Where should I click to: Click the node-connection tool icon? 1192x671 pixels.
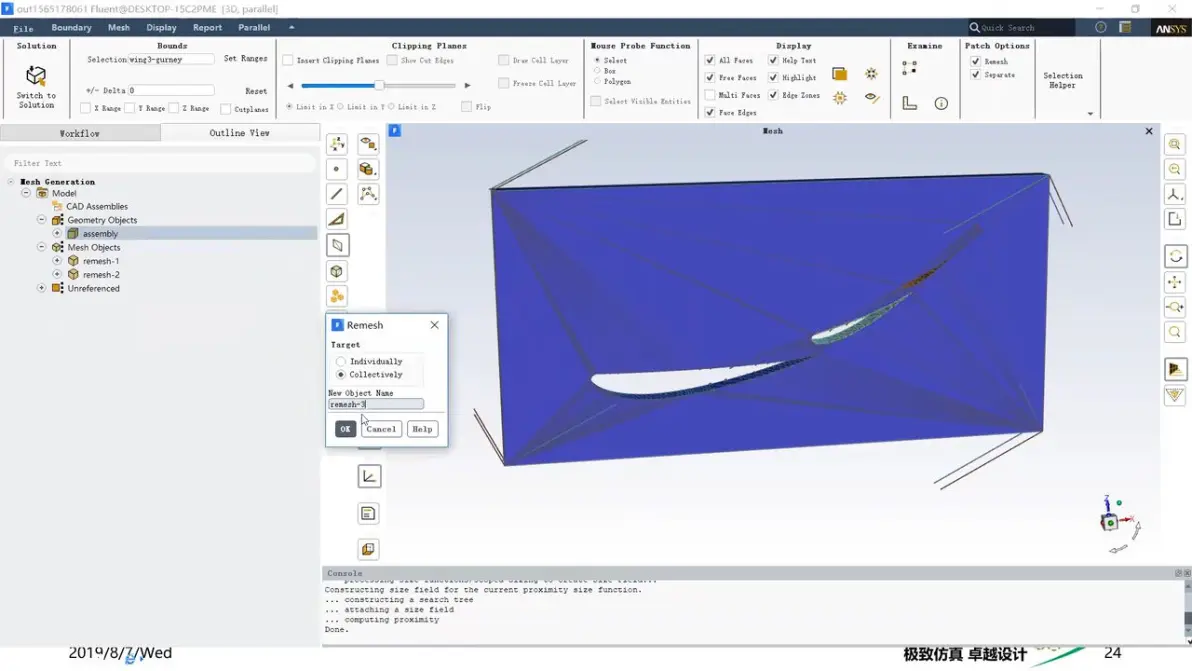(368, 194)
